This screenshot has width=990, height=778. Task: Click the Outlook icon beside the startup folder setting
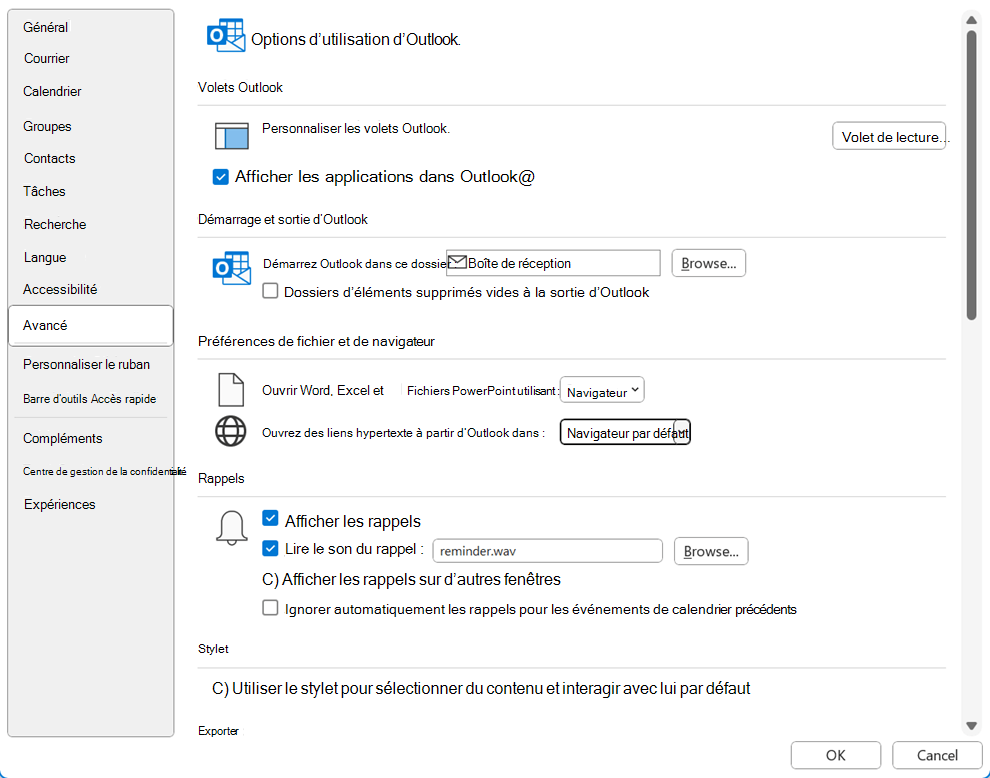click(x=232, y=268)
